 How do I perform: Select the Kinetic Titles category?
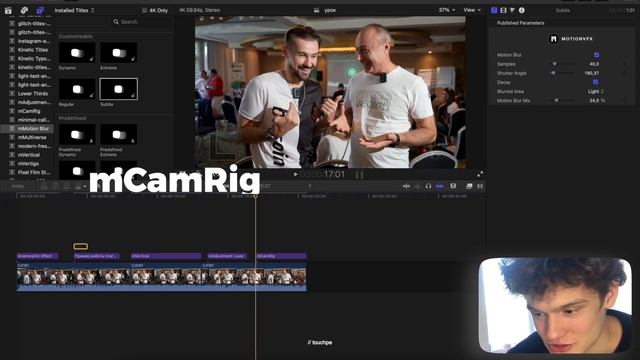coord(33,50)
